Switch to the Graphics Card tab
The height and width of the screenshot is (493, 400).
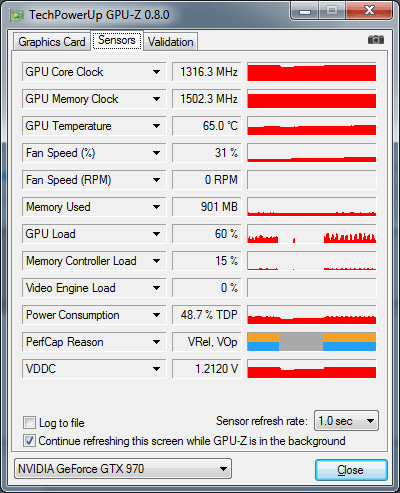52,42
